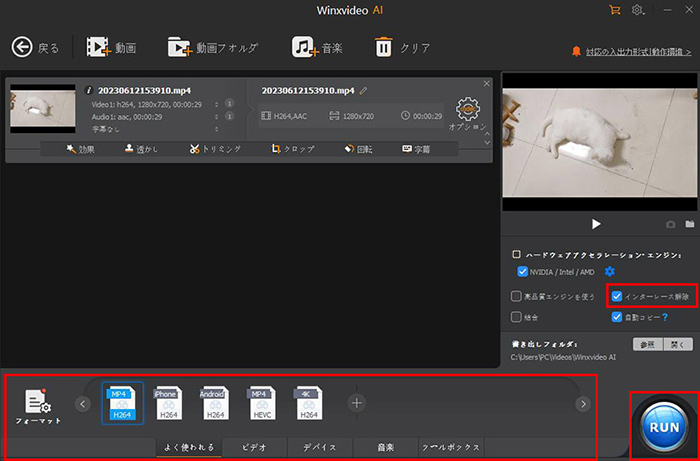The image size is (700, 461).
Task: Add music with 音楽 icon
Action: click(305, 47)
